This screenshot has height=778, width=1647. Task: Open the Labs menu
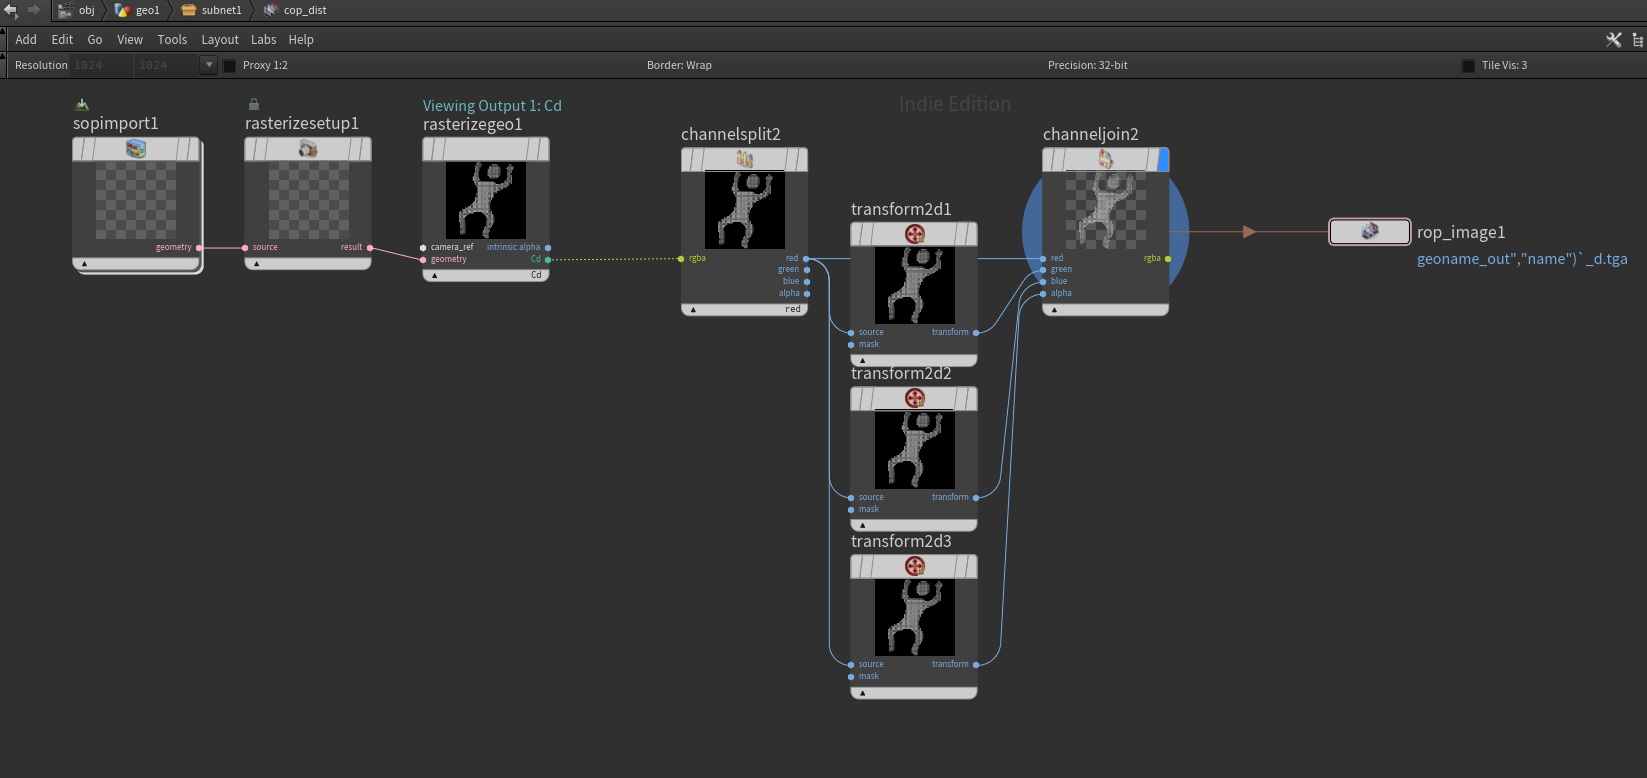click(264, 40)
